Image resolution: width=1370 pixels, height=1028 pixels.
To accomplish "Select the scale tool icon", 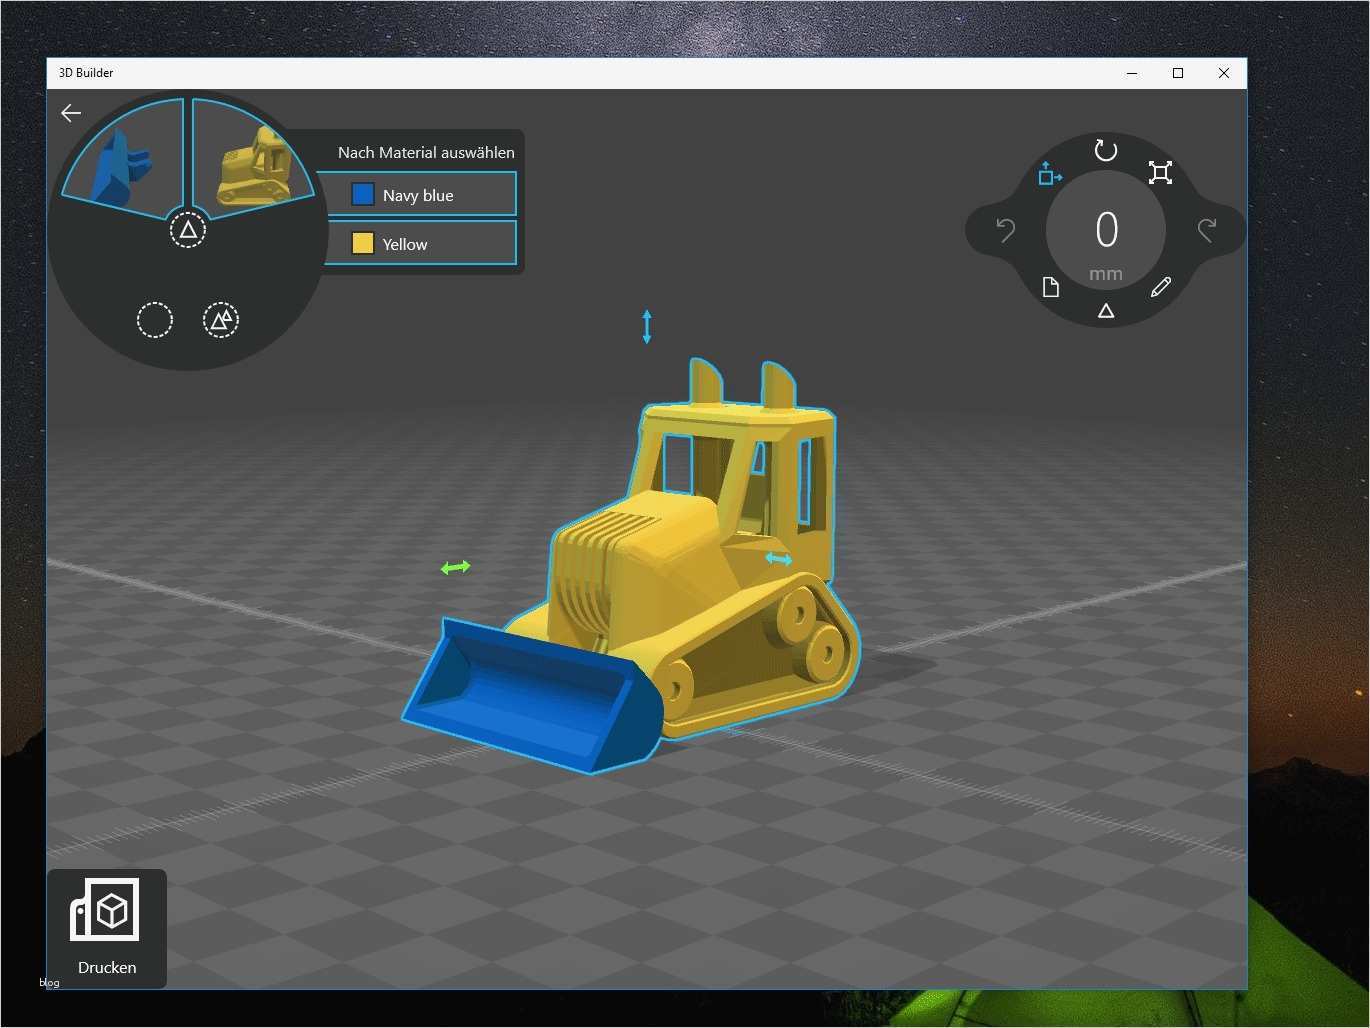I will point(1160,173).
